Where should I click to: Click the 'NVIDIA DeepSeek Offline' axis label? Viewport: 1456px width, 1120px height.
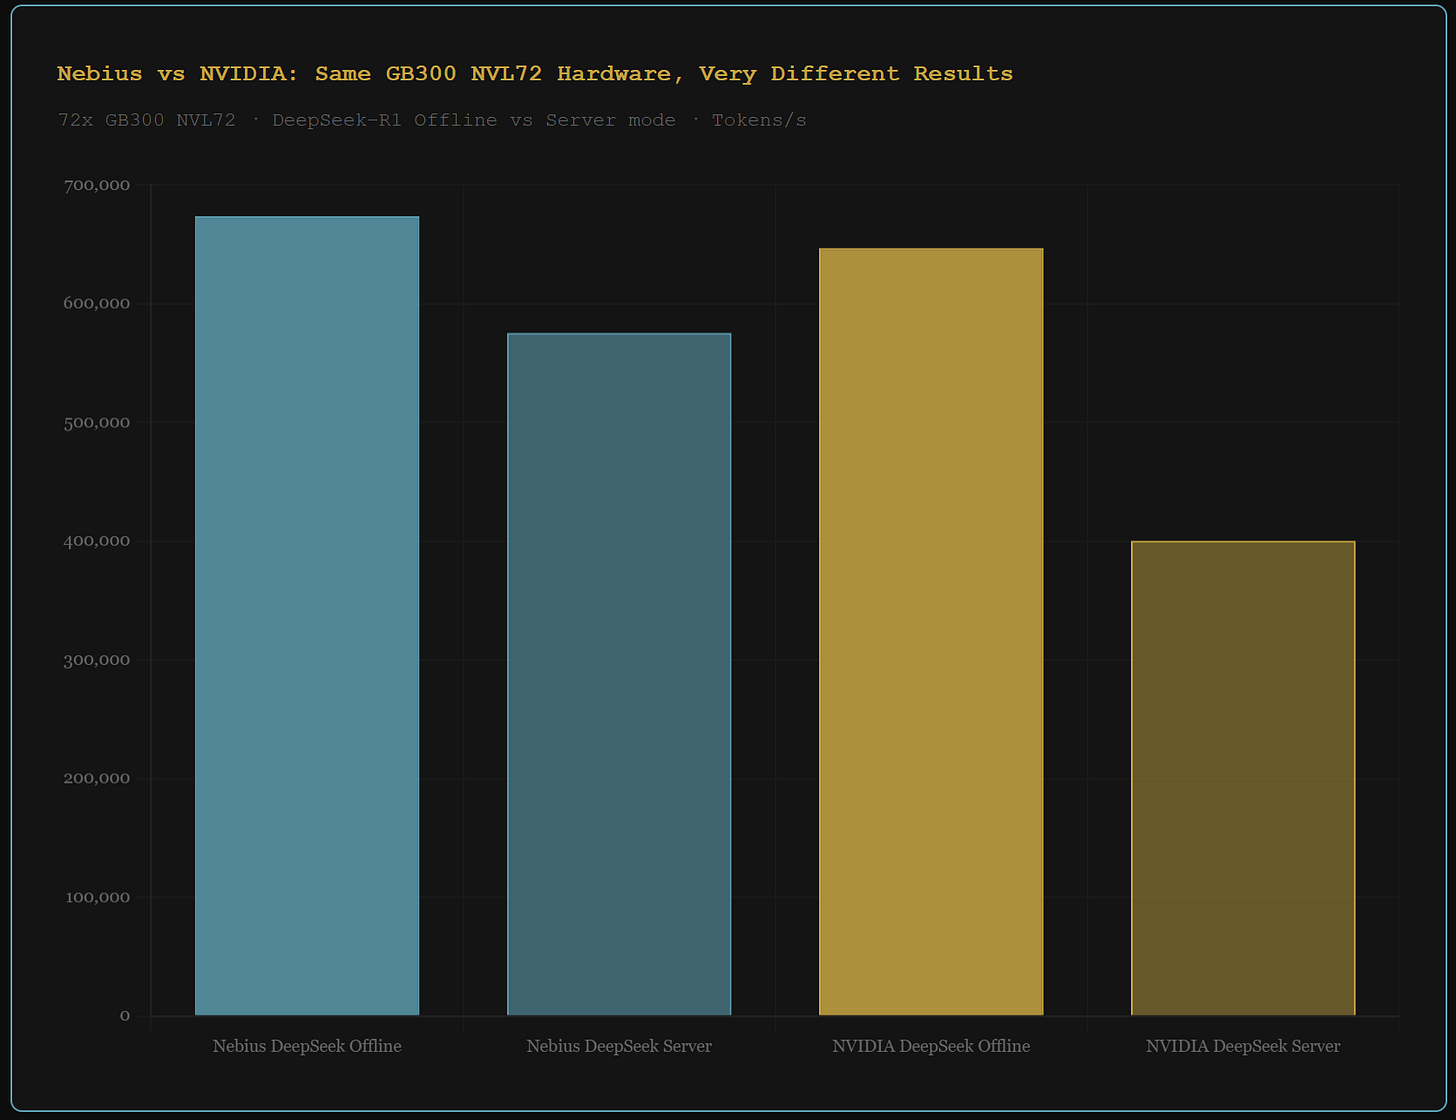click(931, 1046)
